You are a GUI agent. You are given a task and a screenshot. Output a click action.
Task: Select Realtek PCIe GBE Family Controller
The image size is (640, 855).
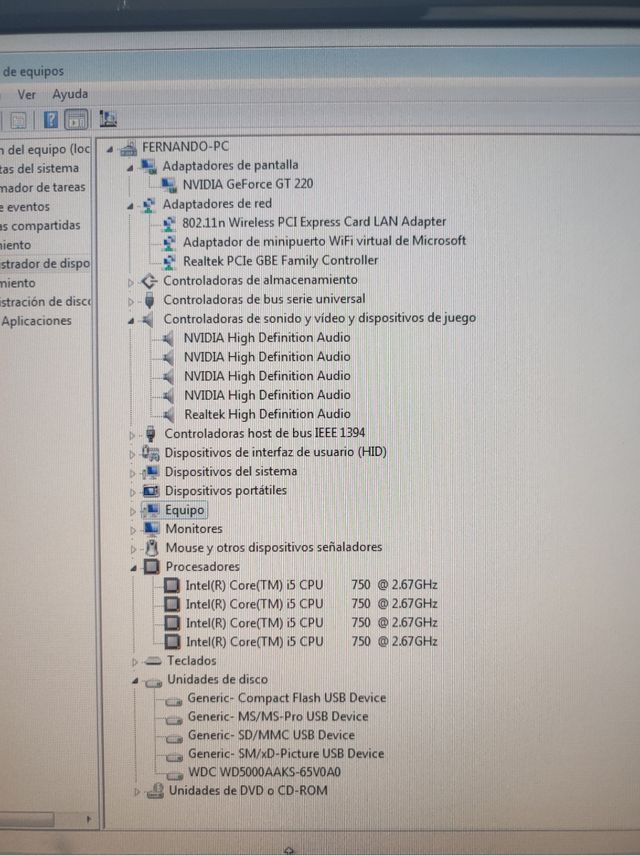click(280, 261)
